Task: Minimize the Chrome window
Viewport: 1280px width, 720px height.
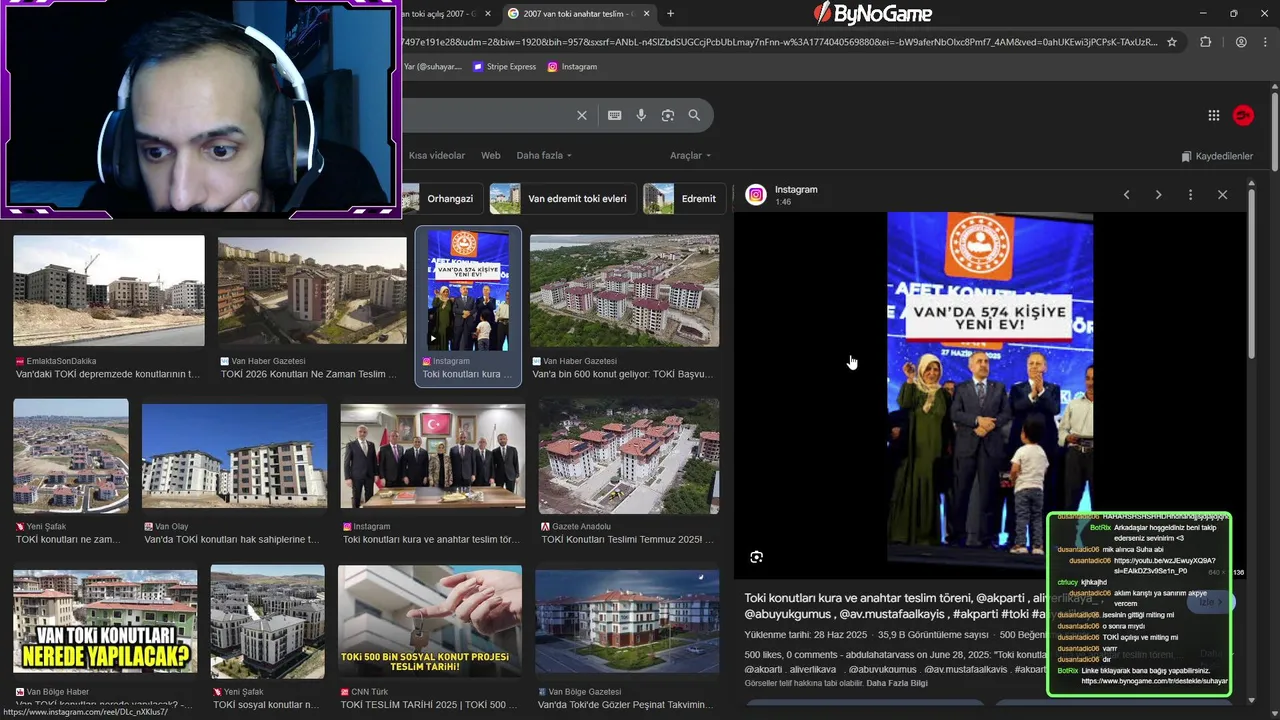Action: pos(1203,14)
